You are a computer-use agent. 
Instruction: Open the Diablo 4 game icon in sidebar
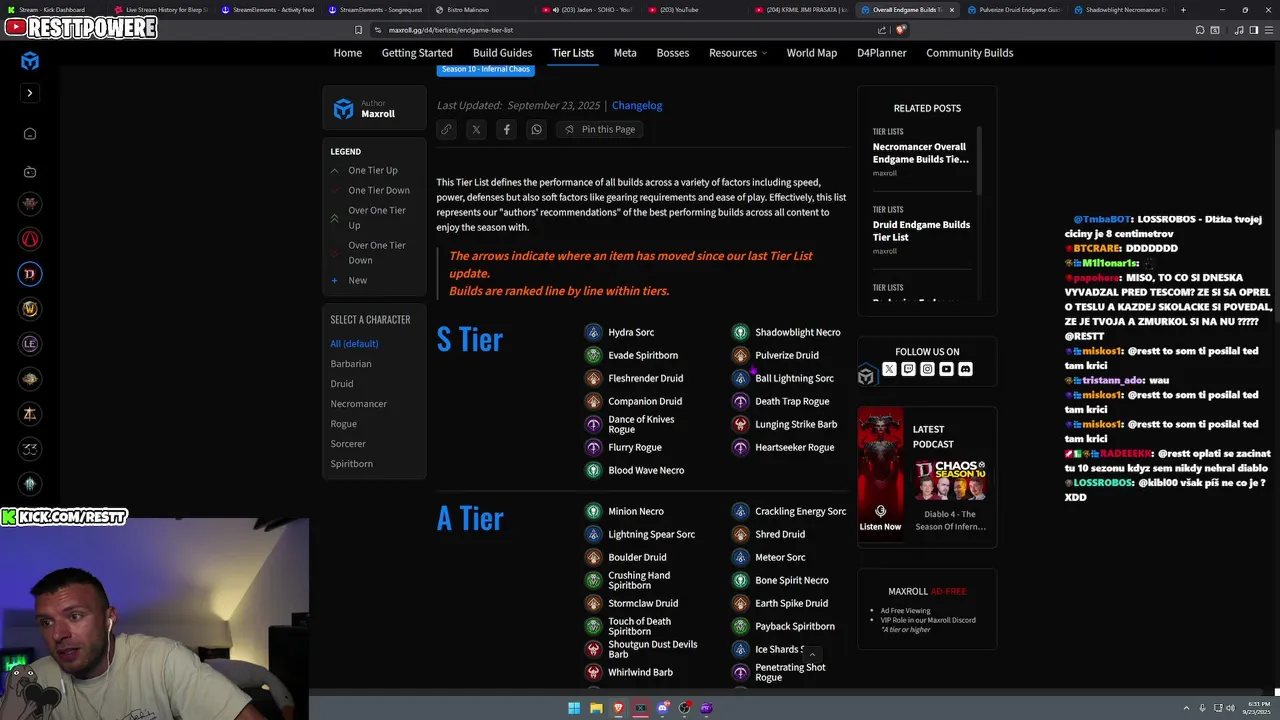pyautogui.click(x=30, y=274)
